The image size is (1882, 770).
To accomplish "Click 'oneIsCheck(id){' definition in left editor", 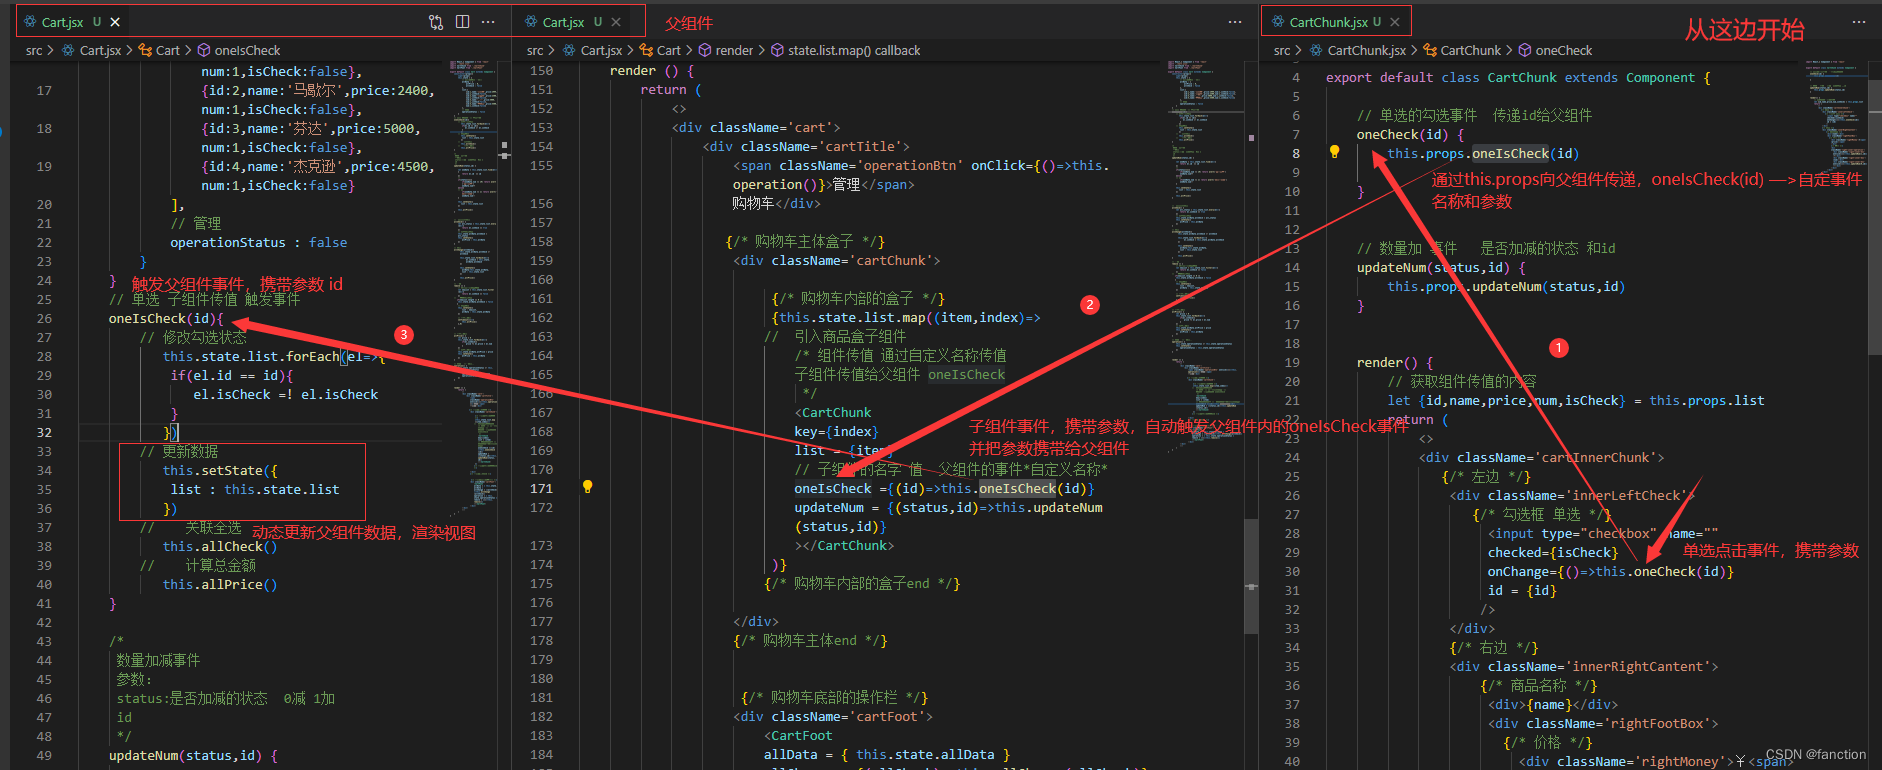I will 166,319.
